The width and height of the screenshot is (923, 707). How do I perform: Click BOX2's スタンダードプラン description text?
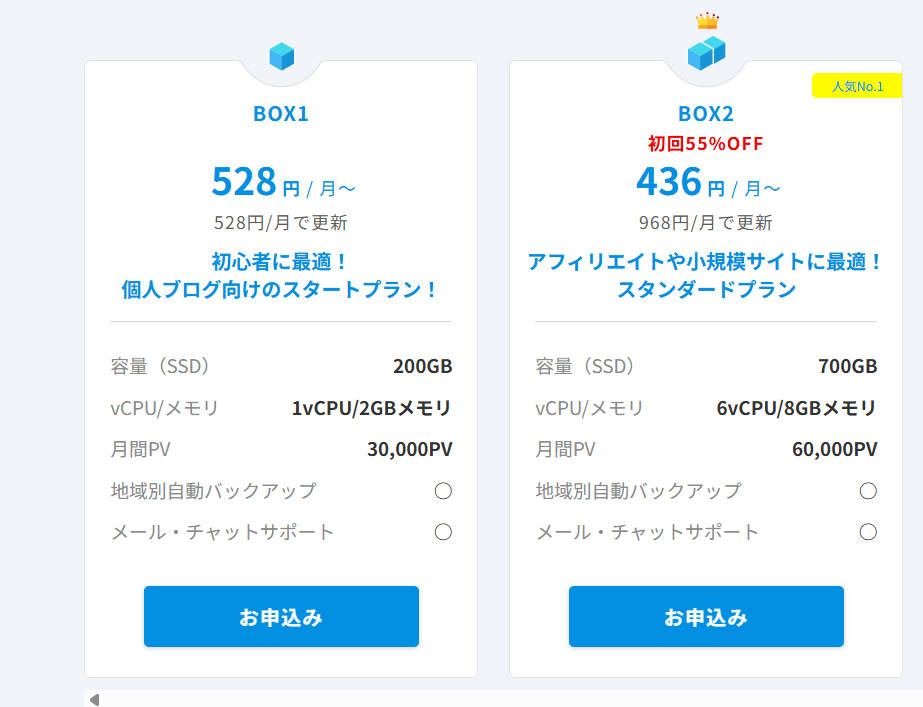[706, 290]
